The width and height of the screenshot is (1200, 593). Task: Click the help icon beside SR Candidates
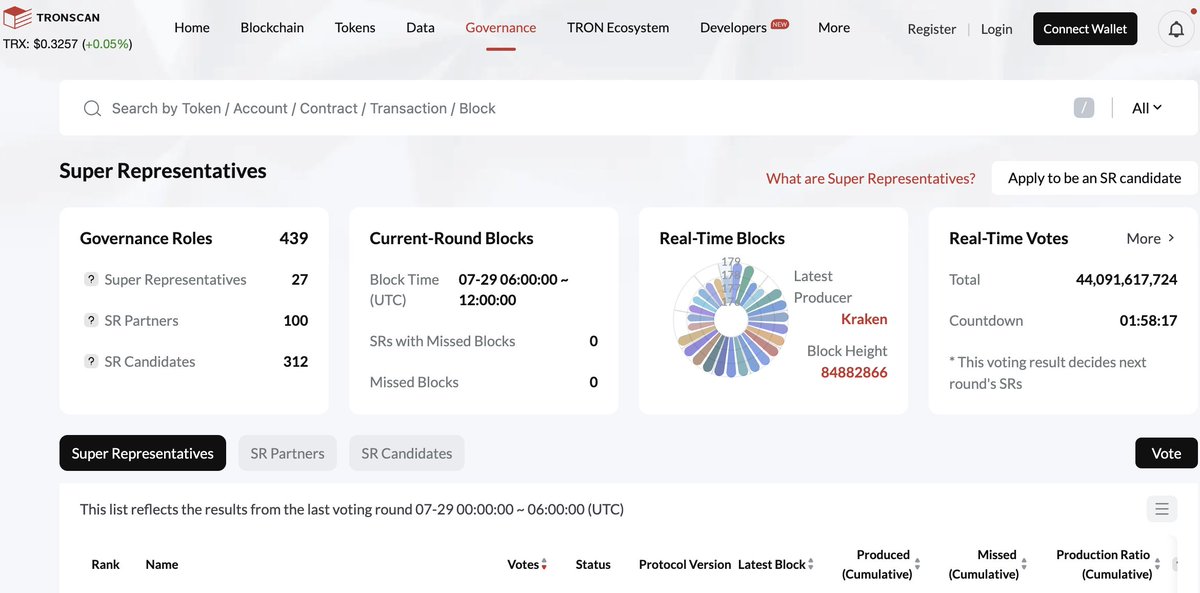91,362
